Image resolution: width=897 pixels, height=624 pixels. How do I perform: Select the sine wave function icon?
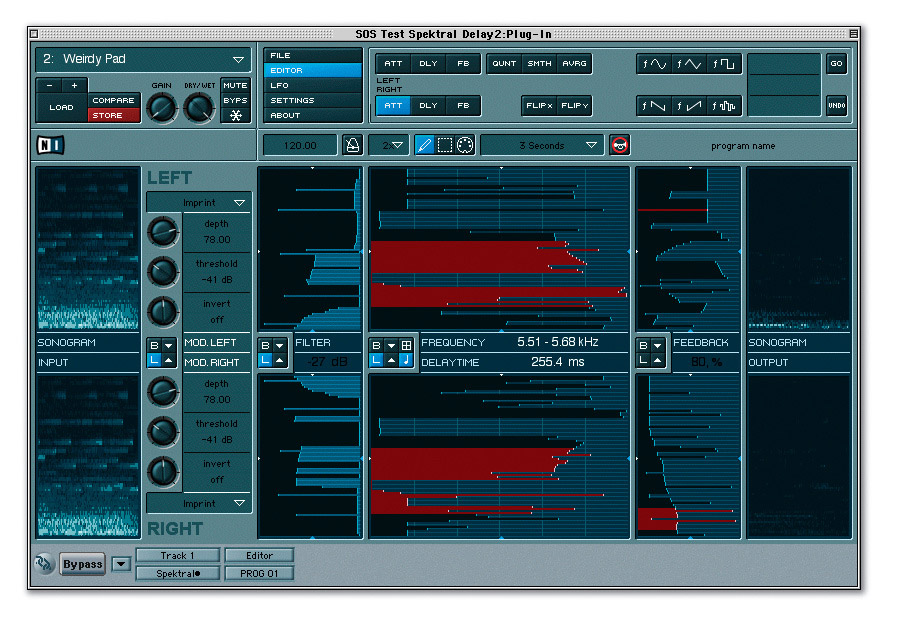click(x=653, y=64)
